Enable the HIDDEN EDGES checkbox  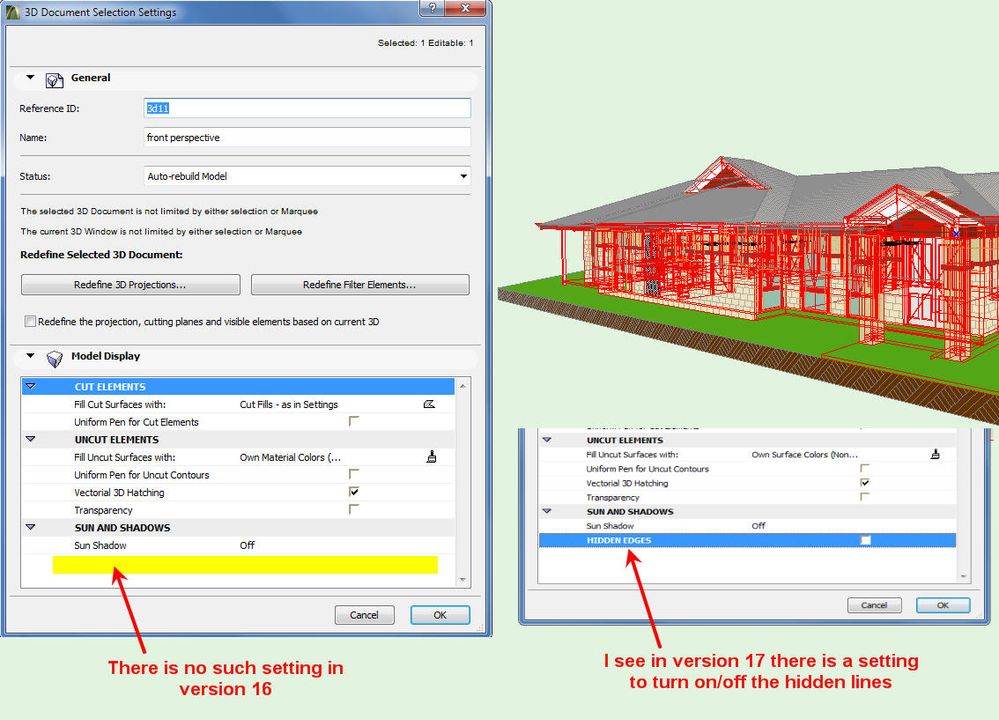(865, 540)
